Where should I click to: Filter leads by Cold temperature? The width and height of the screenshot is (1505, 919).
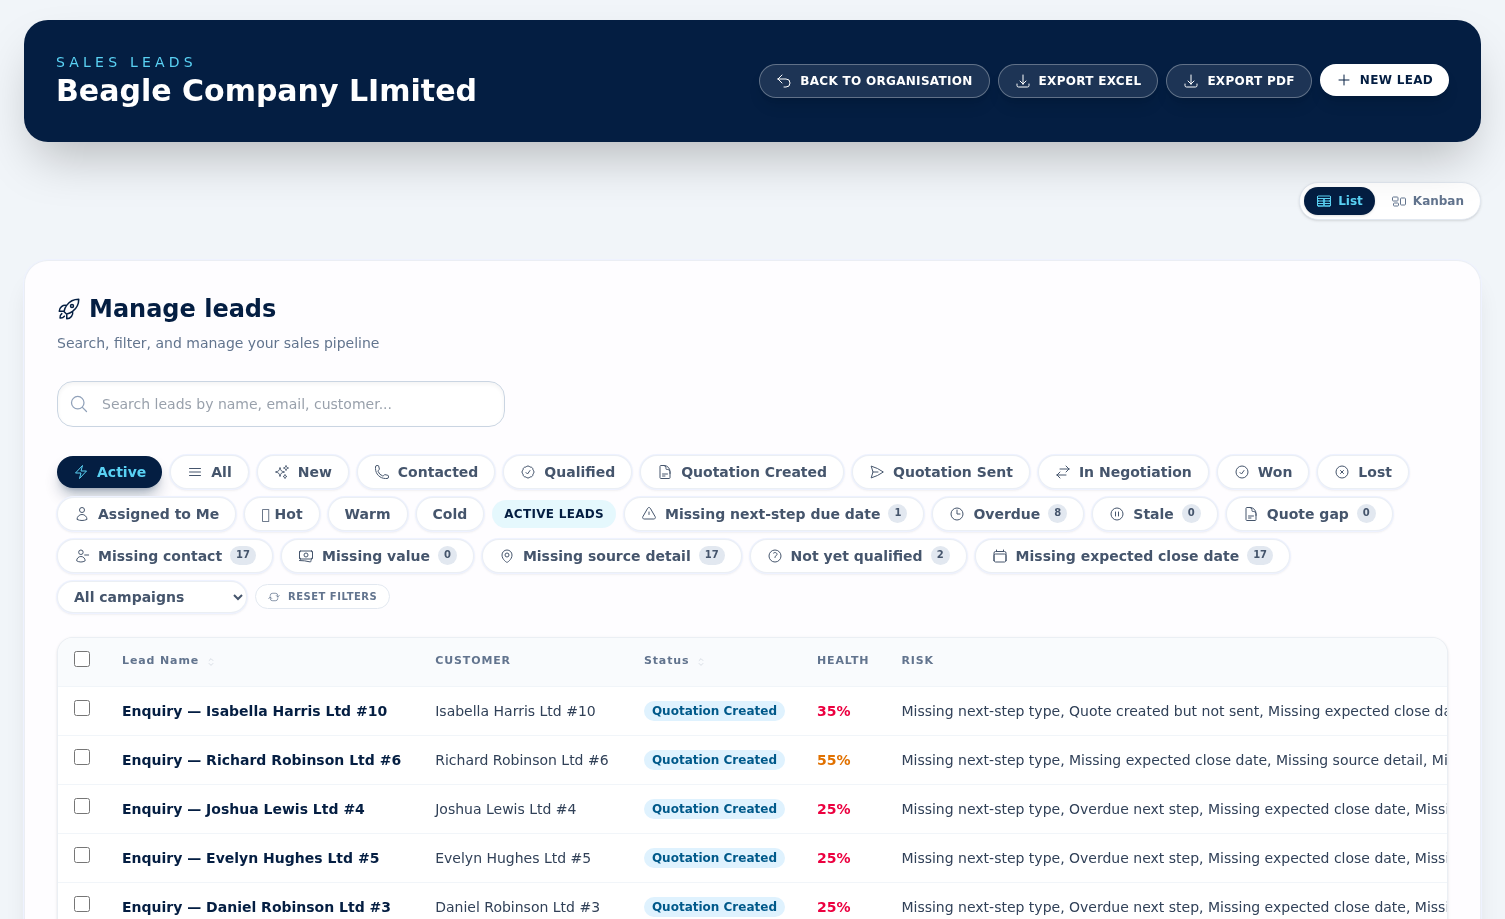coord(450,514)
